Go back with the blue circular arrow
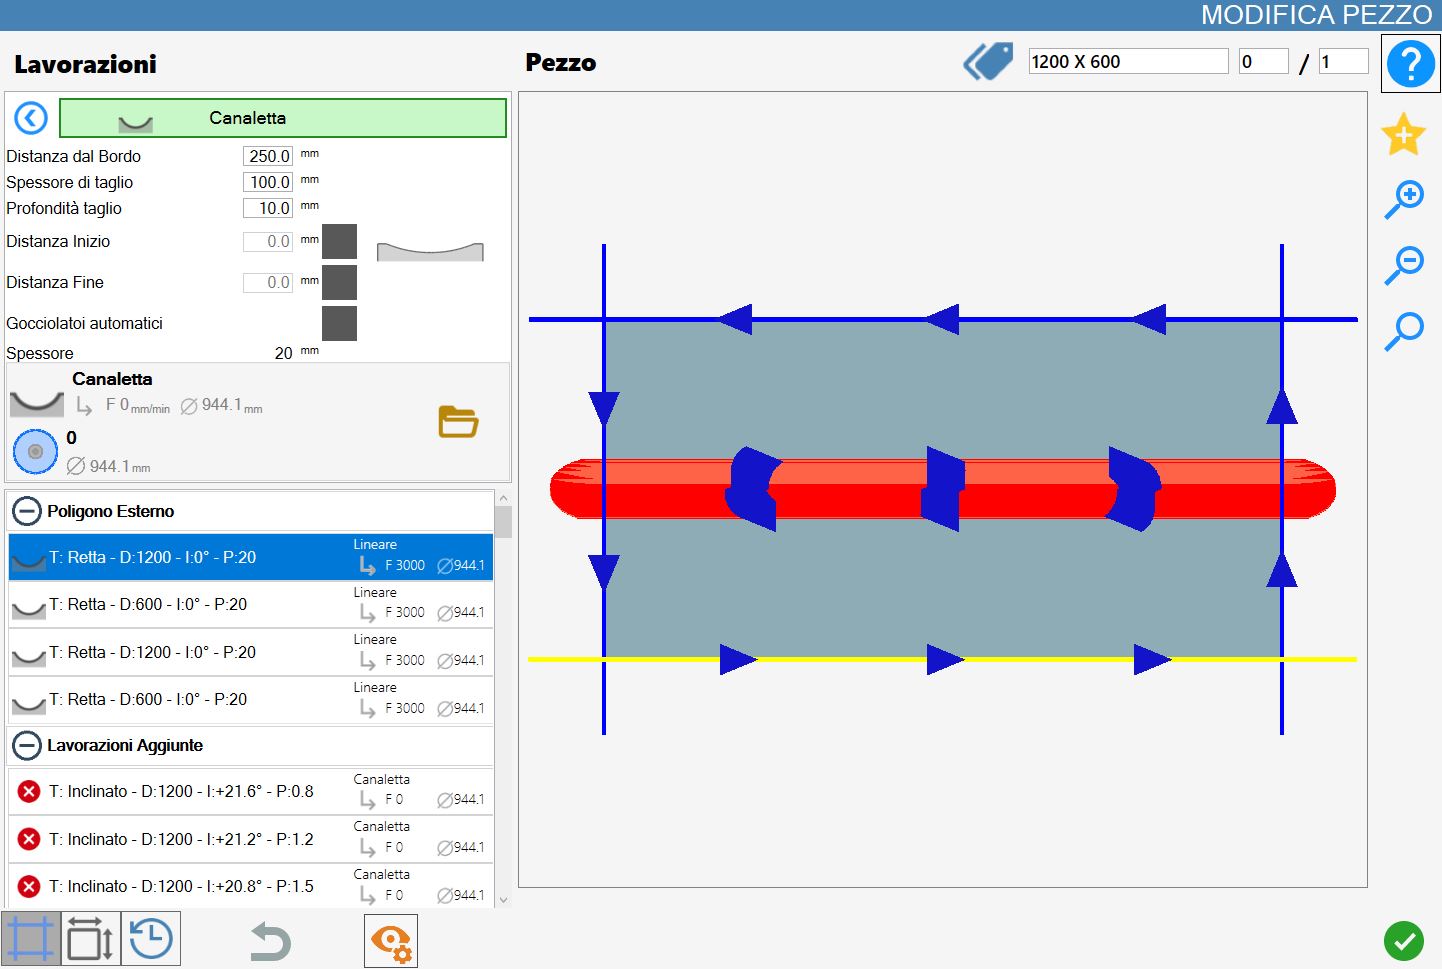Screen dimensions: 1442x969 (x=31, y=118)
